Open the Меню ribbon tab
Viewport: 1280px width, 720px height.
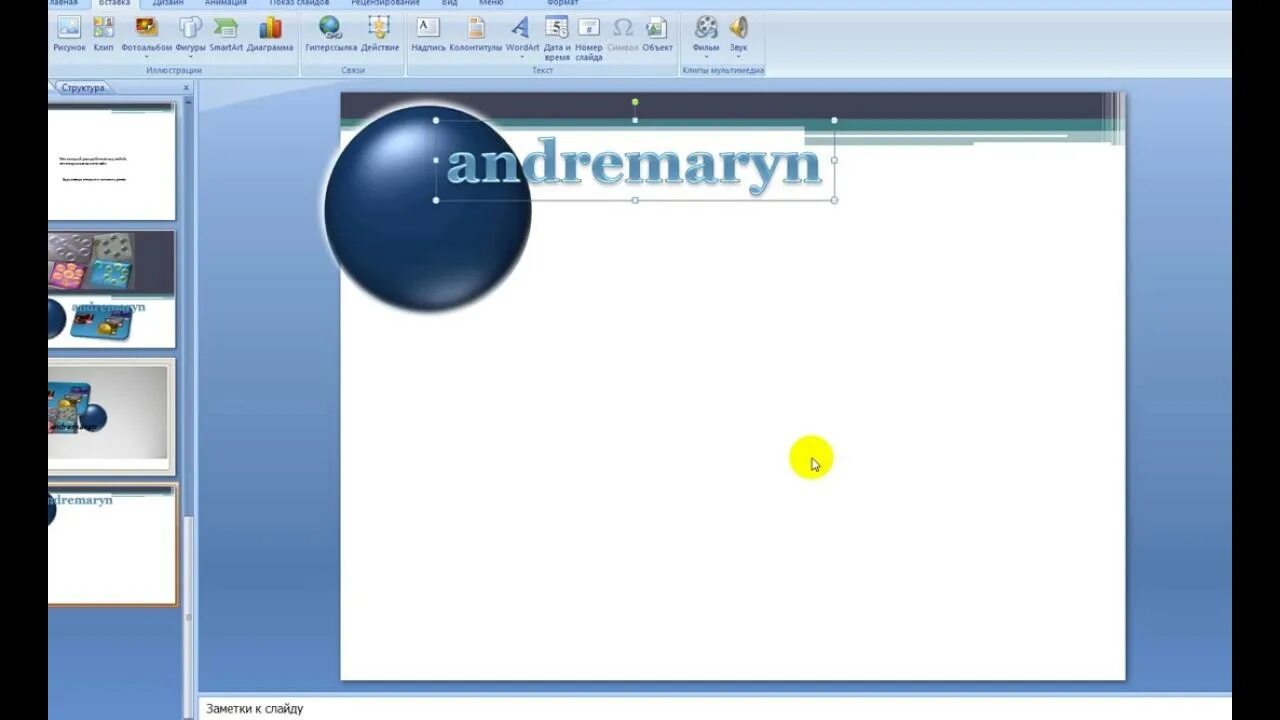coord(491,3)
